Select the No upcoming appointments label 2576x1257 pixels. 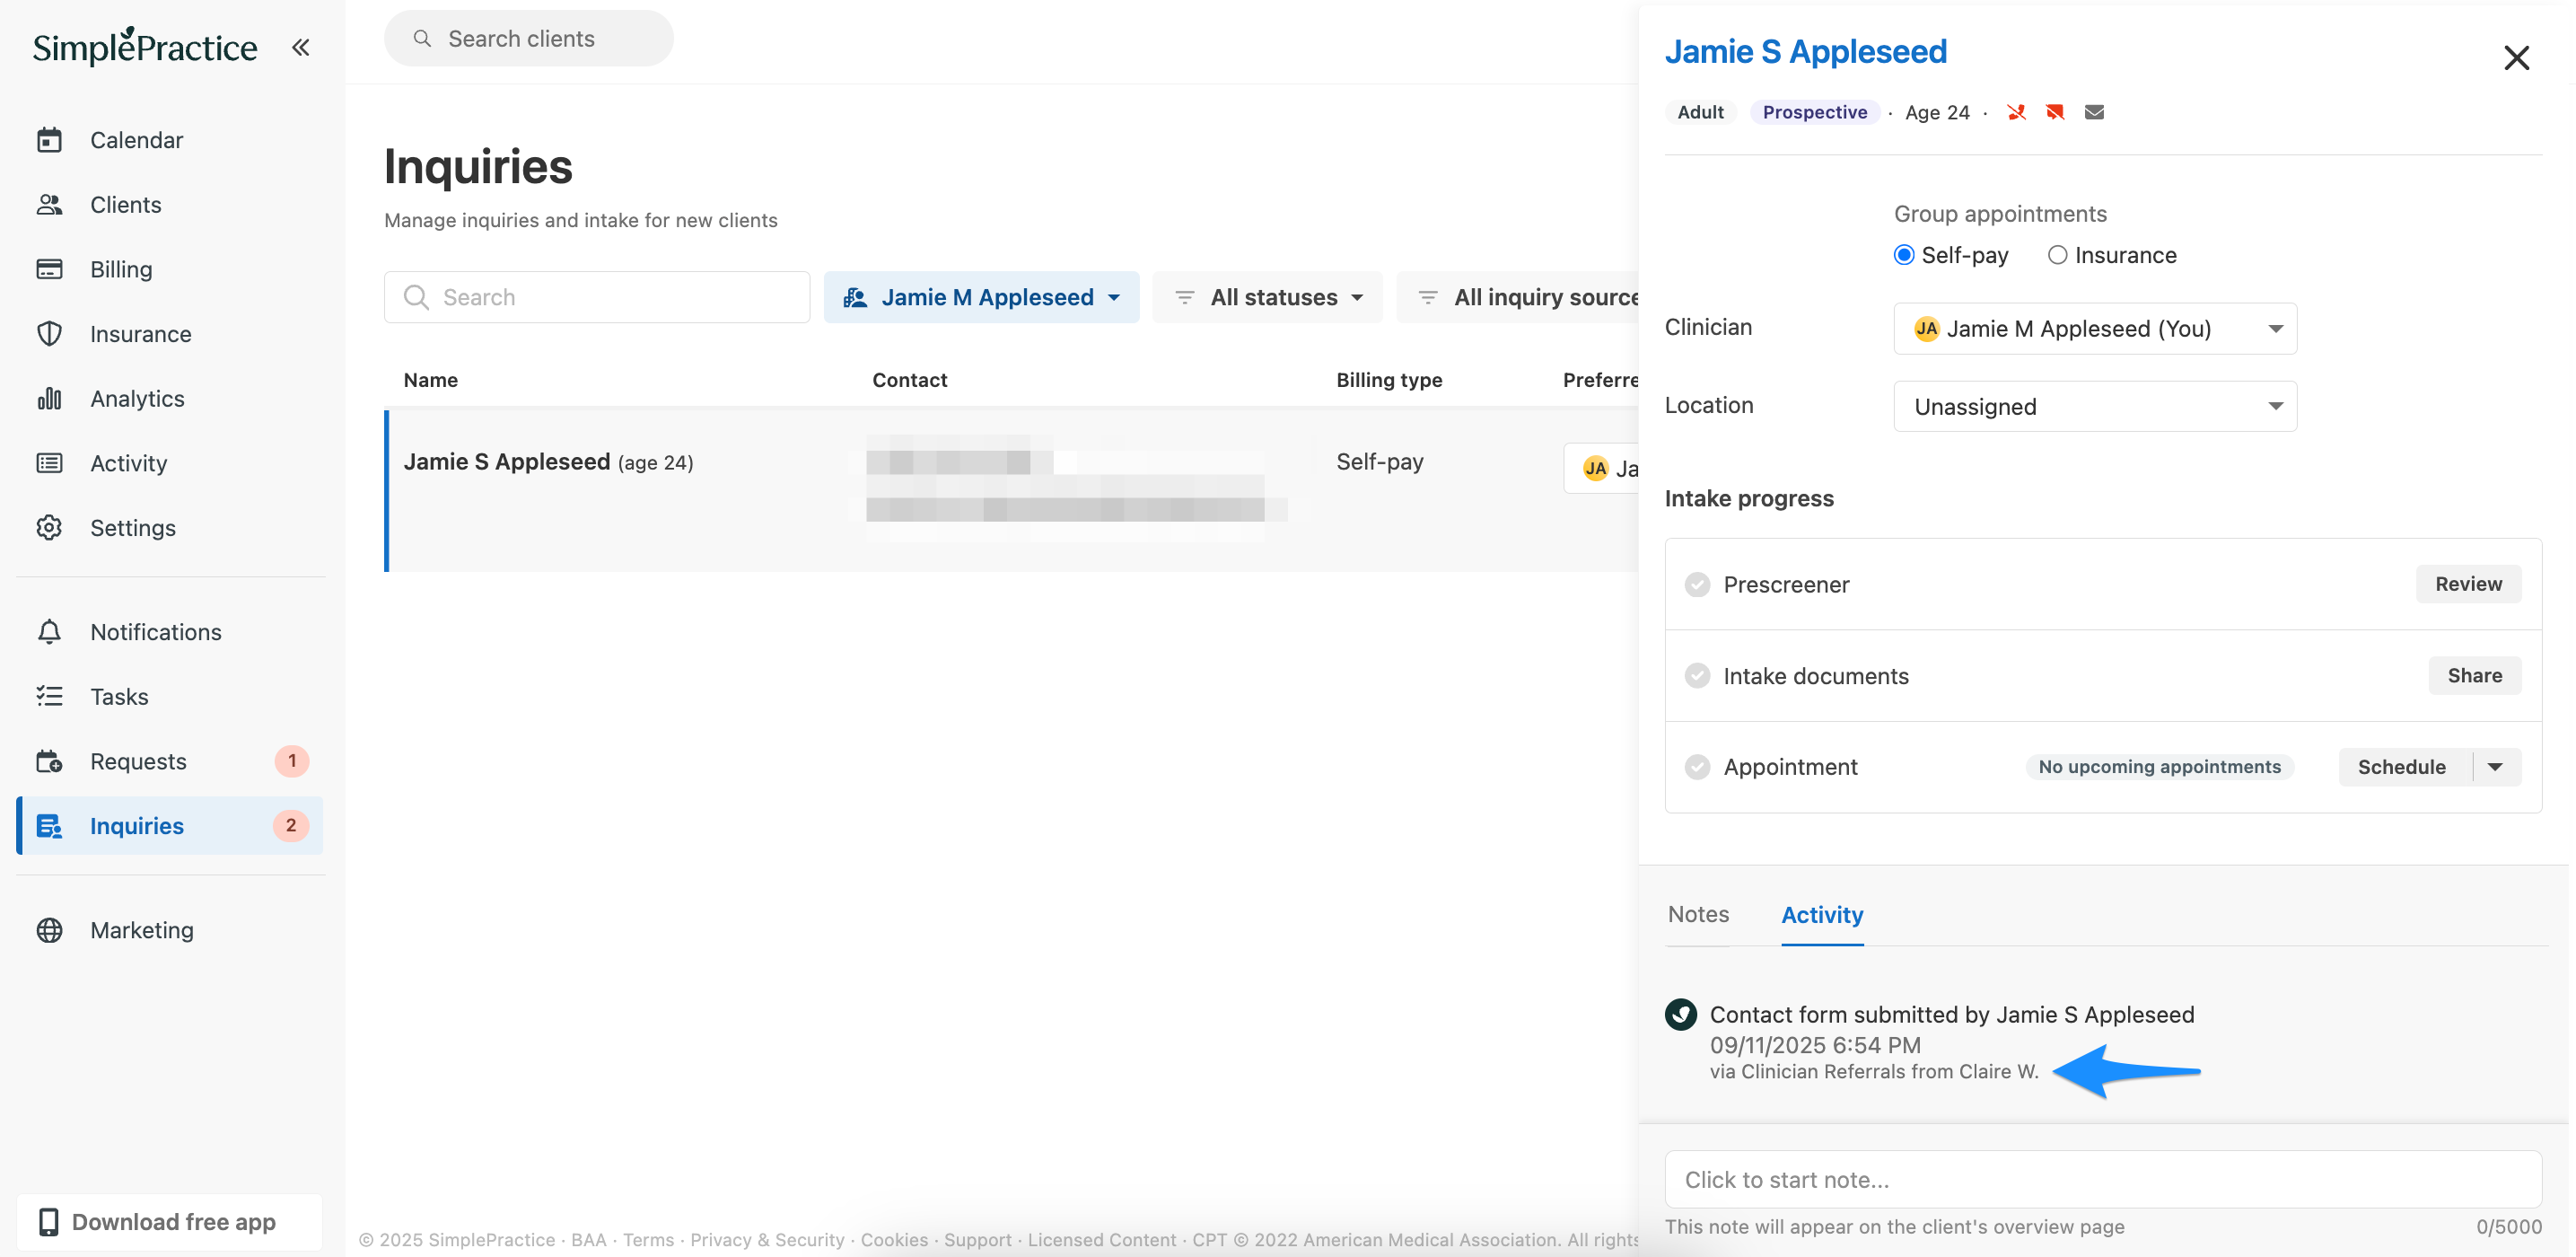pyautogui.click(x=2159, y=767)
